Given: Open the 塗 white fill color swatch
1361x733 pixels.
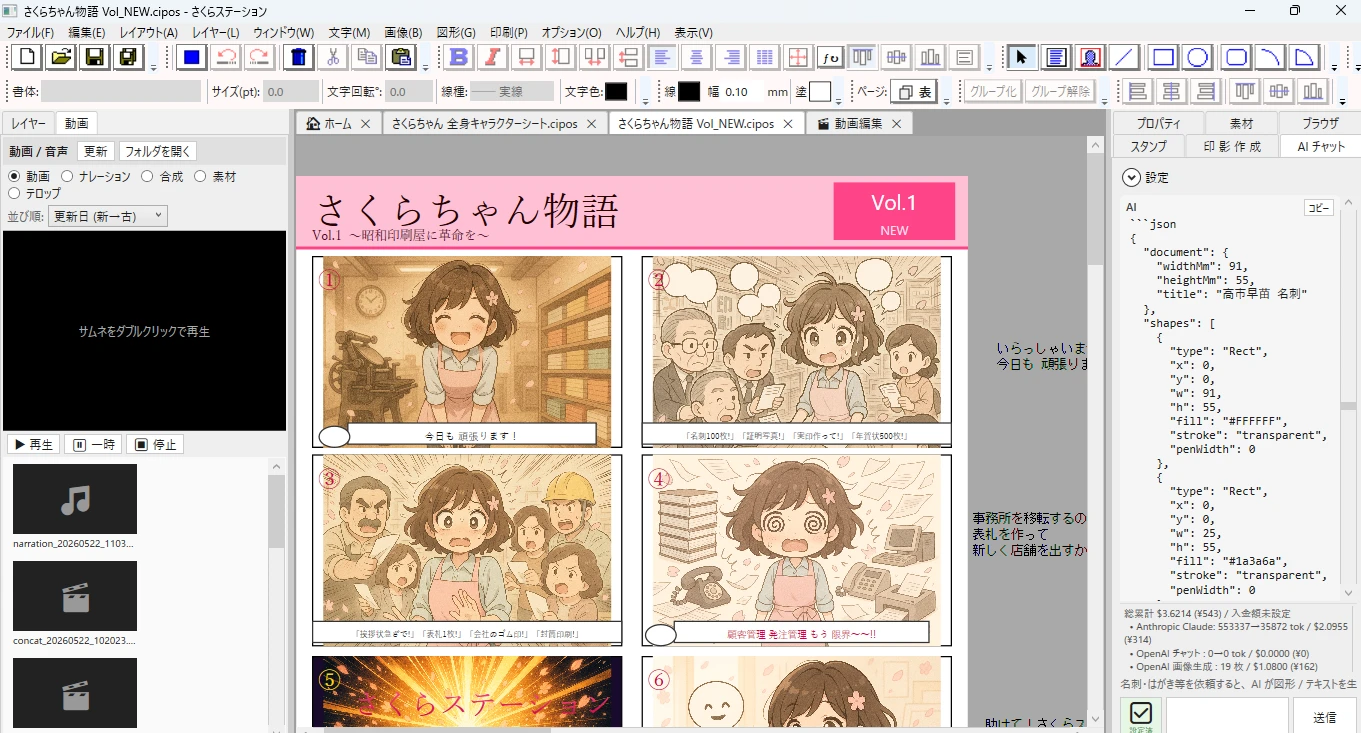Looking at the screenshot, I should [x=820, y=92].
